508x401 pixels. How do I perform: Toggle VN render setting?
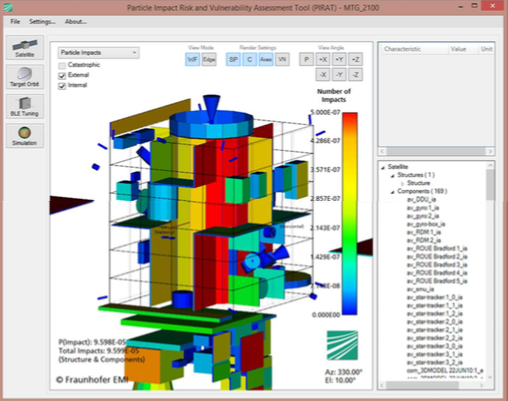click(x=282, y=60)
